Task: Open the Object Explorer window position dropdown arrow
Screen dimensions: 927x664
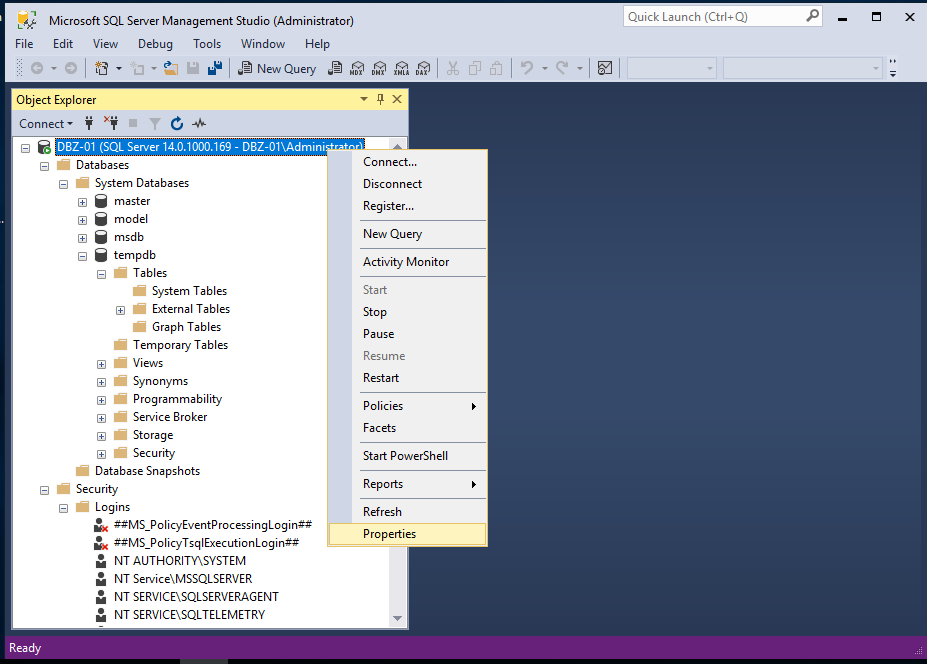Action: (x=364, y=99)
